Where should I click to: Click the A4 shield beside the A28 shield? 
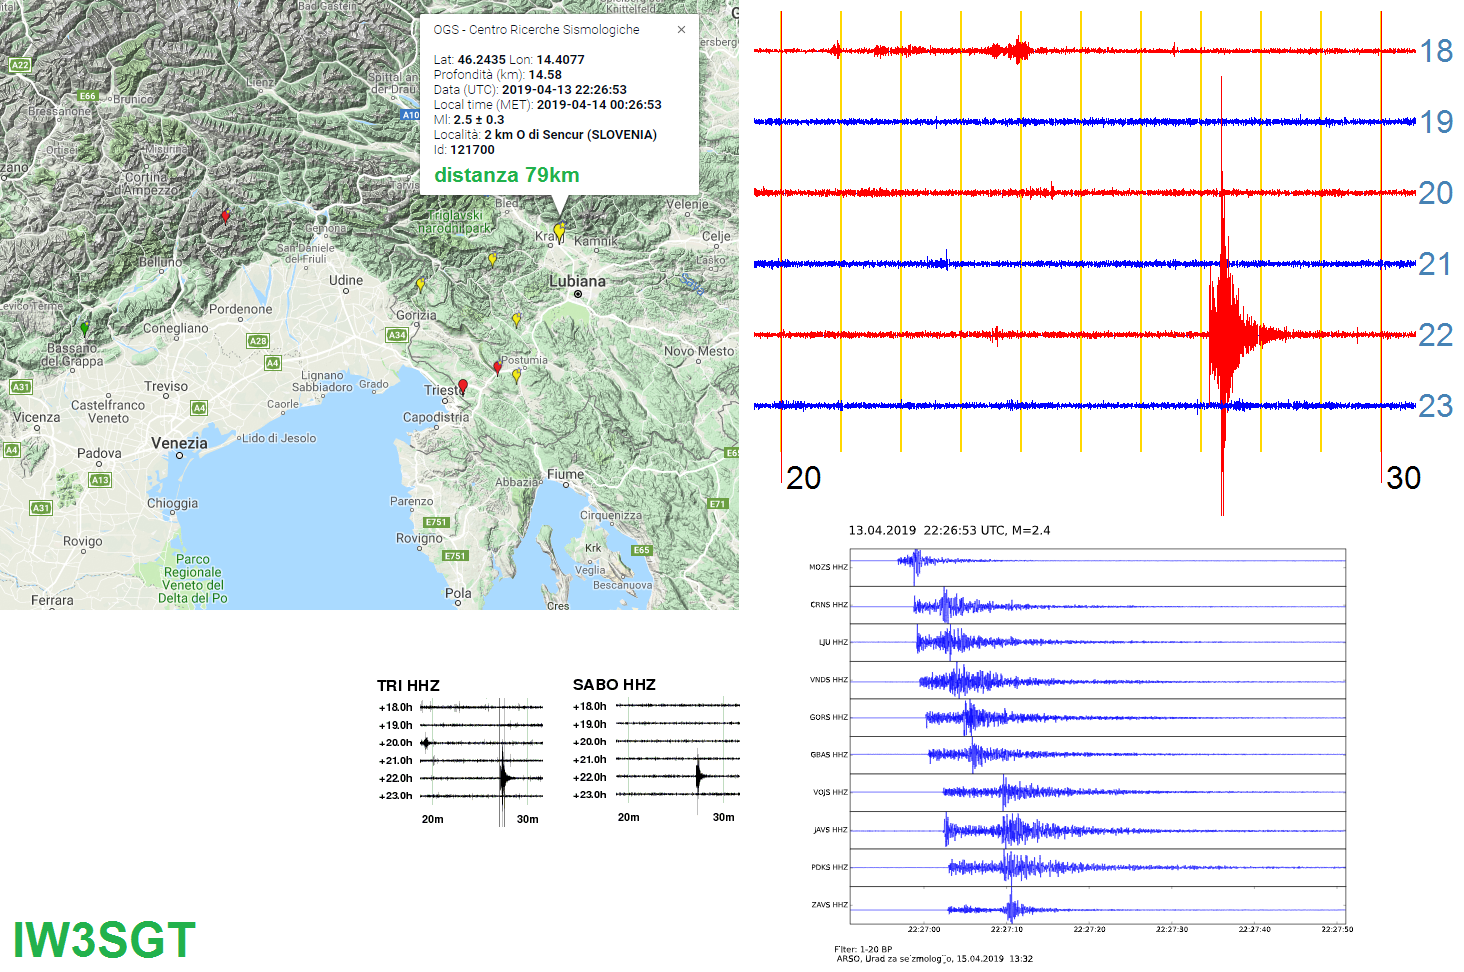coord(273,363)
